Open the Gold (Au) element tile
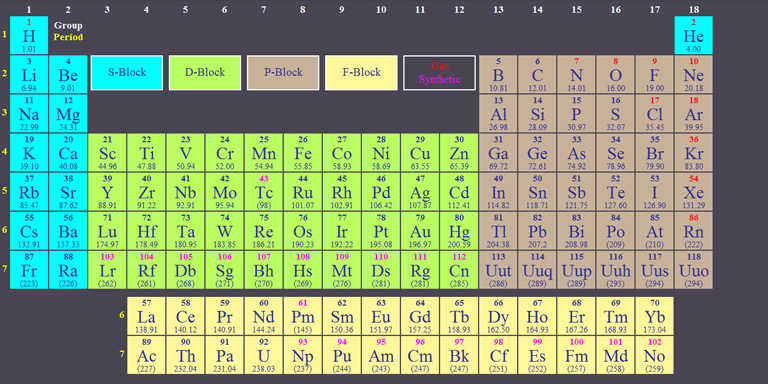 pos(420,231)
